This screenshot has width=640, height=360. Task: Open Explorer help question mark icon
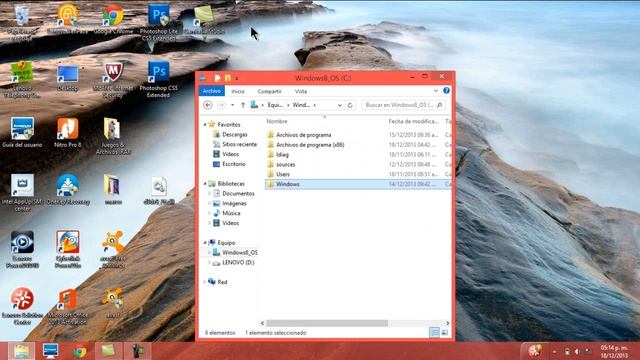[446, 91]
